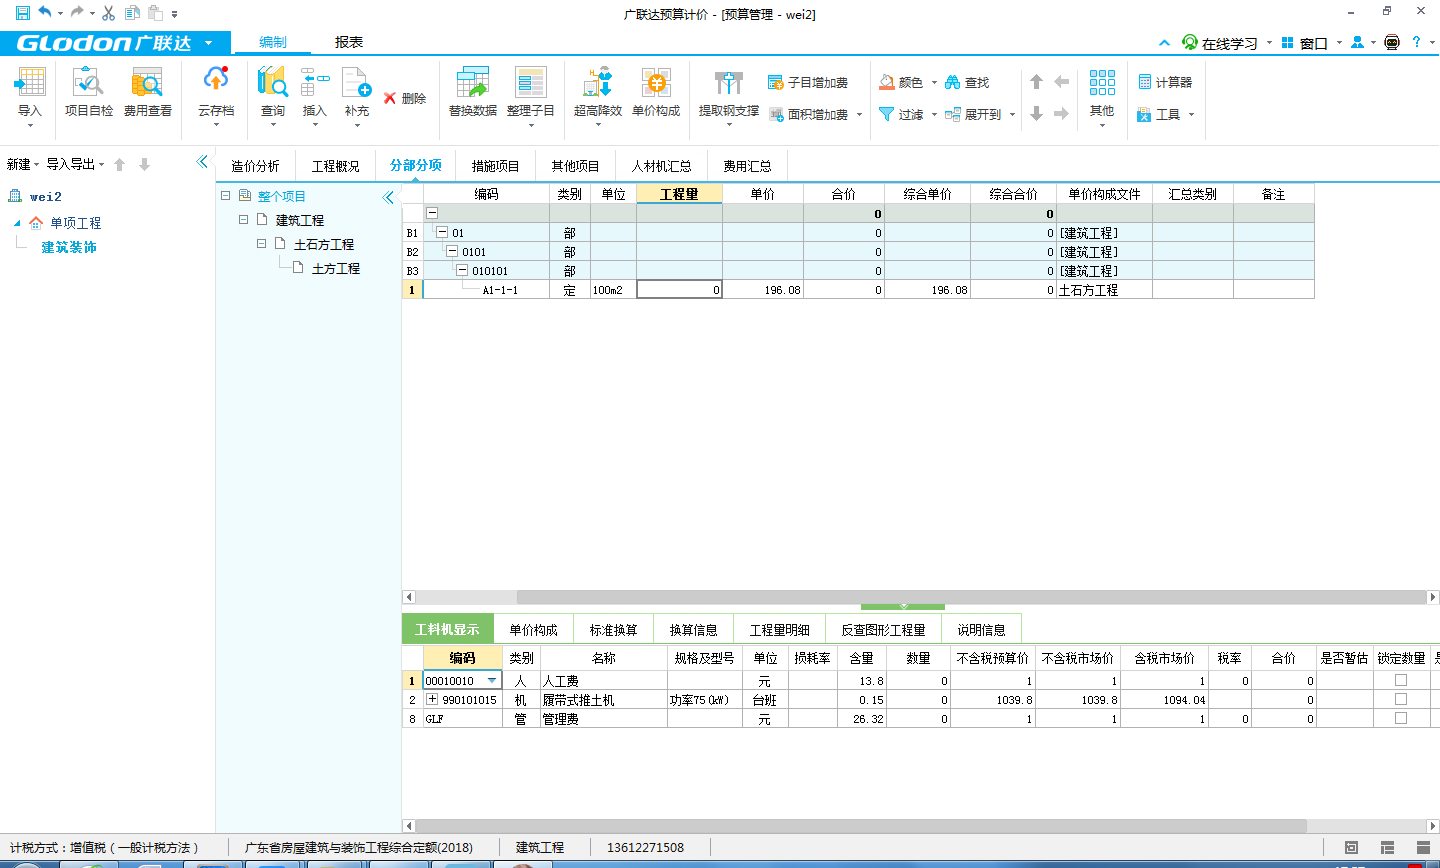Screen dimensions: 1440x868
Task: Open 项目自检 project self-check
Action: click(x=89, y=92)
